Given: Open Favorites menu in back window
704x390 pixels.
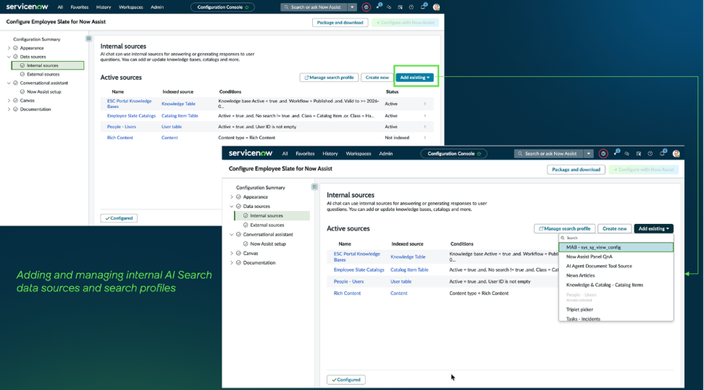Looking at the screenshot, I should click(79, 7).
